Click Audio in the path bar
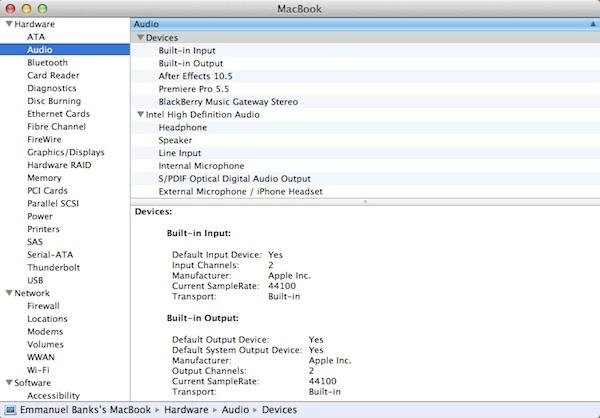Viewport: 600px width, 418px height. (x=235, y=410)
